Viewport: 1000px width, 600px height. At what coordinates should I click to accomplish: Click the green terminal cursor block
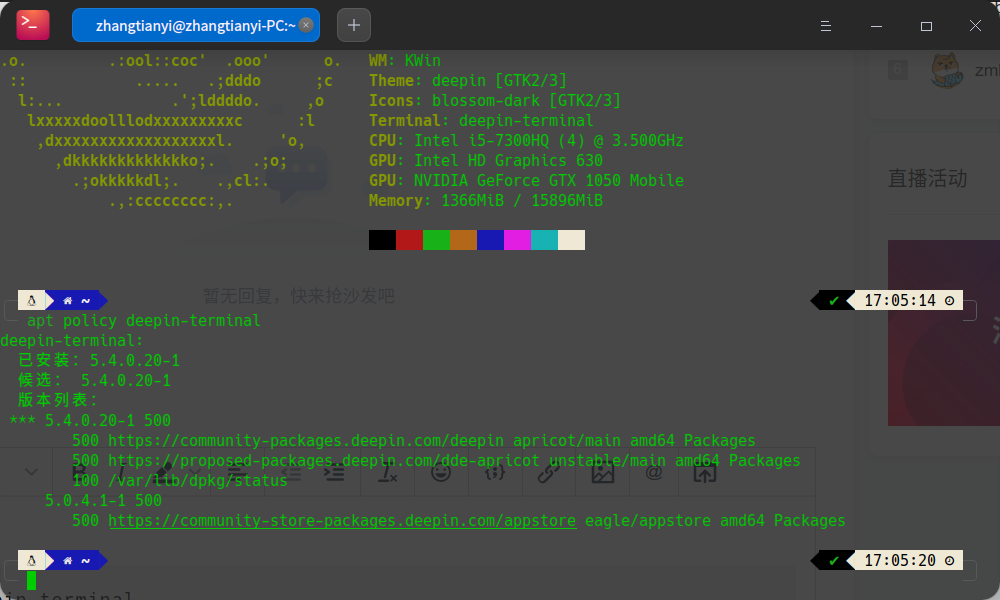(31, 580)
